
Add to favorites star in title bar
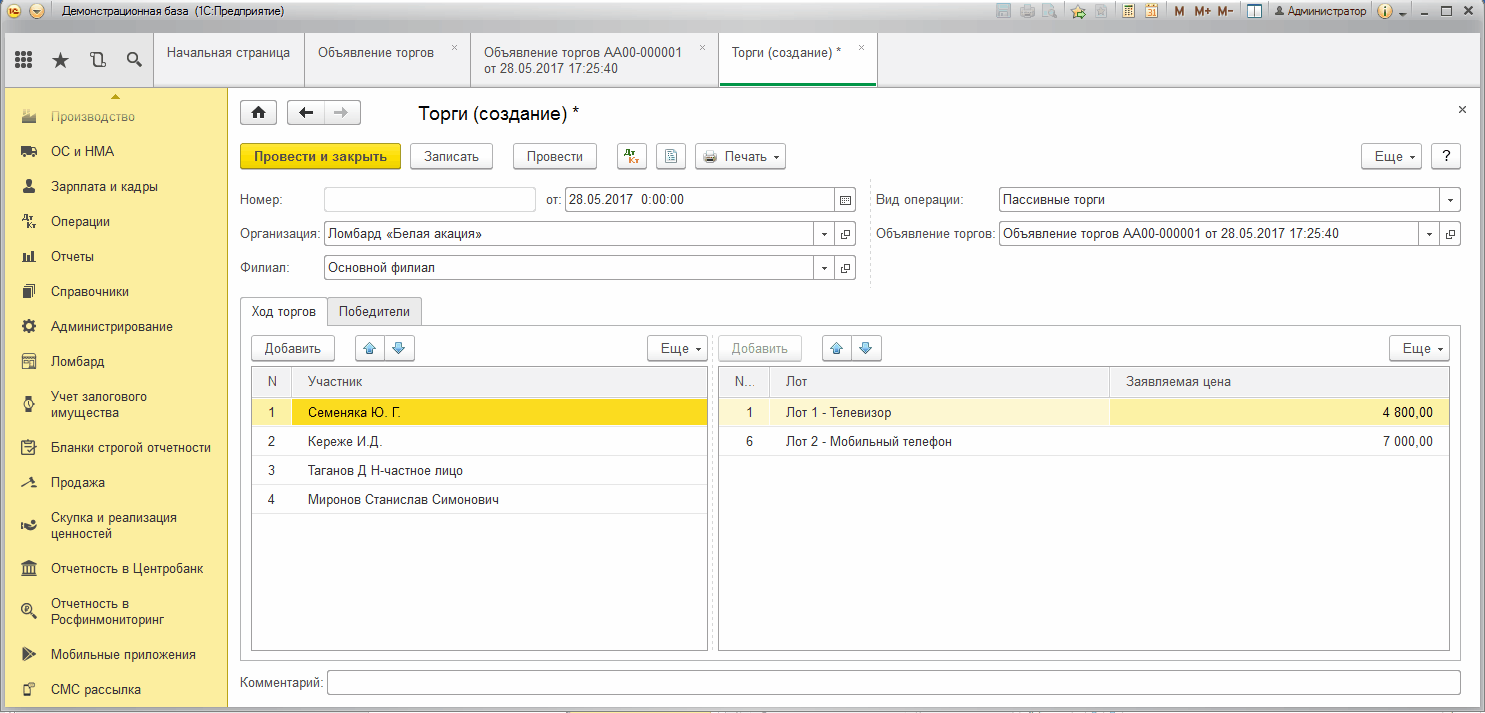coord(1078,11)
